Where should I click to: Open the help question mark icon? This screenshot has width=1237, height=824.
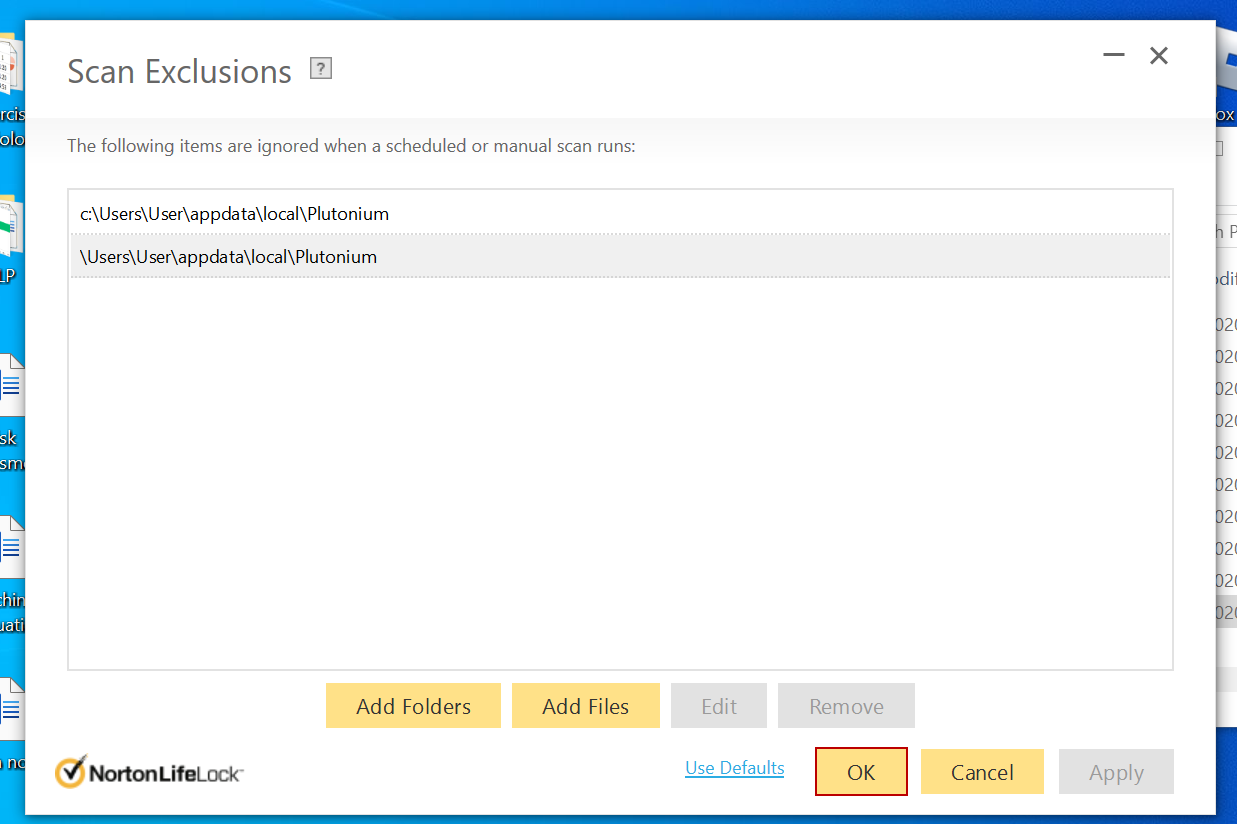(x=320, y=69)
